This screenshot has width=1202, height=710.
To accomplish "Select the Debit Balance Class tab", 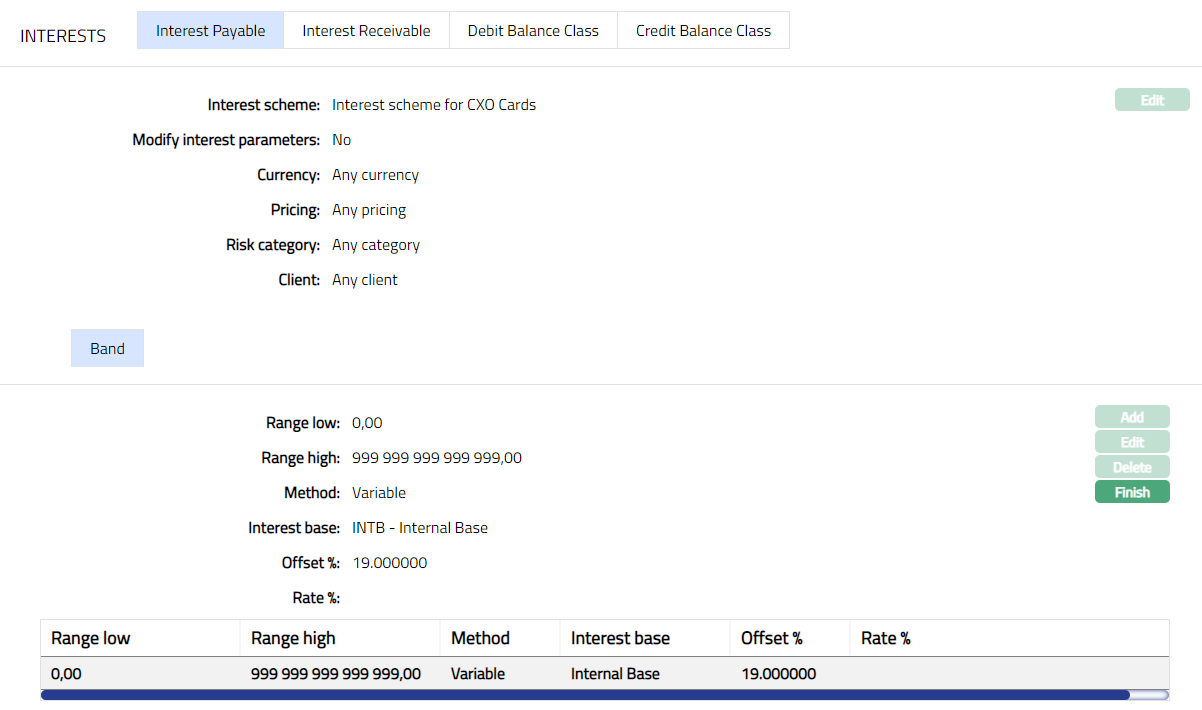I will pyautogui.click(x=533, y=30).
